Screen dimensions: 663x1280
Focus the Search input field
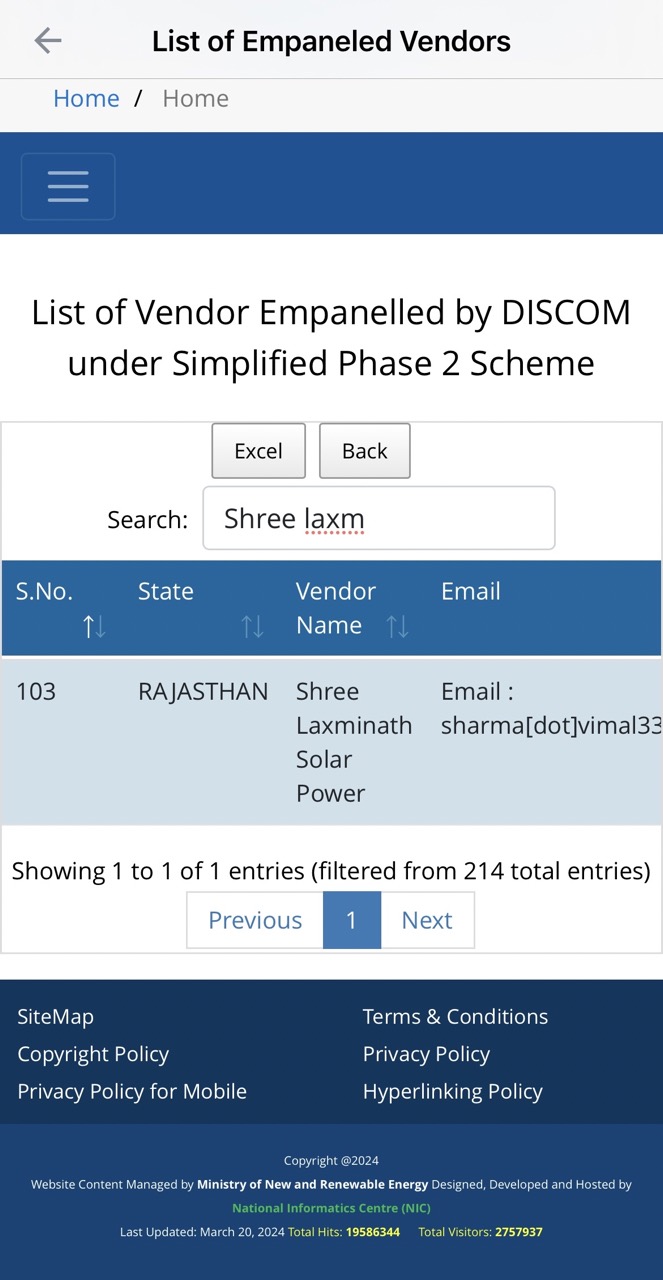point(379,518)
